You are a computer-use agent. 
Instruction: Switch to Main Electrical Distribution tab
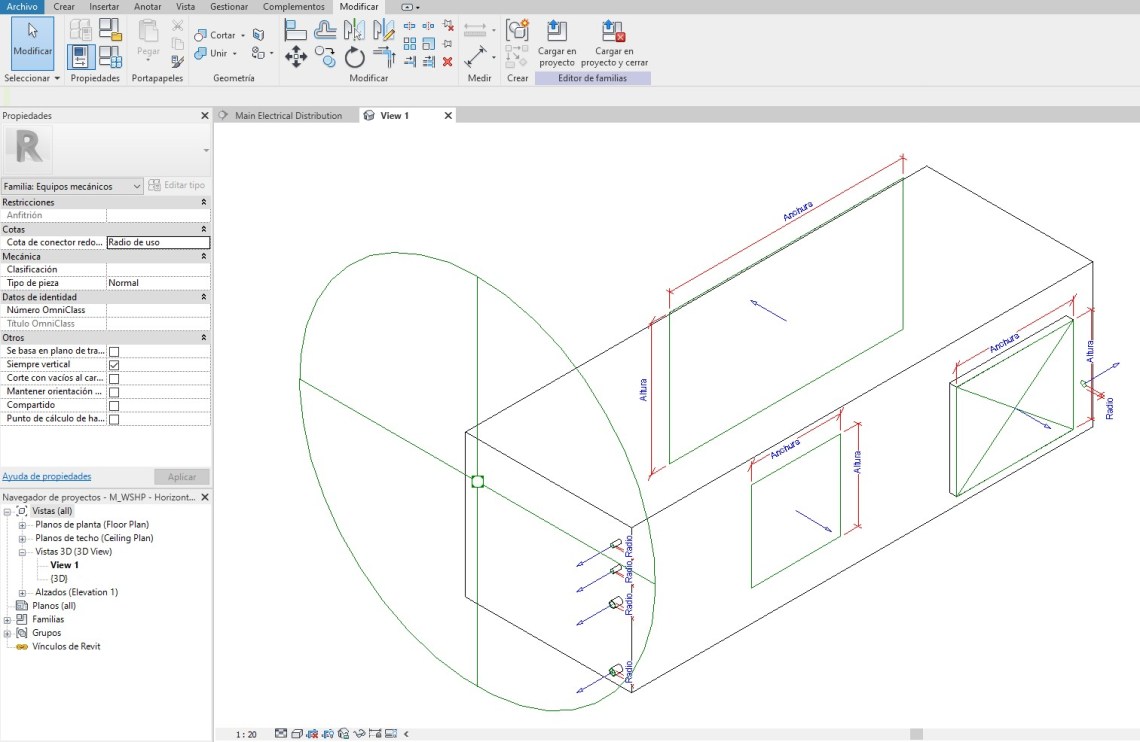(287, 116)
